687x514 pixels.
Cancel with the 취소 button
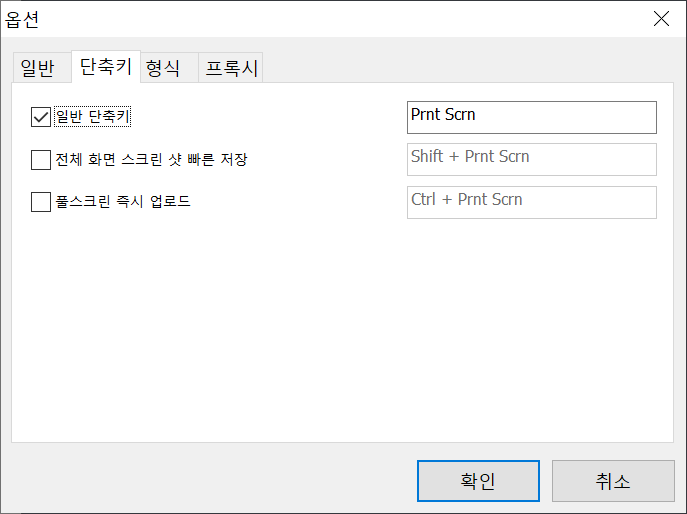click(613, 481)
